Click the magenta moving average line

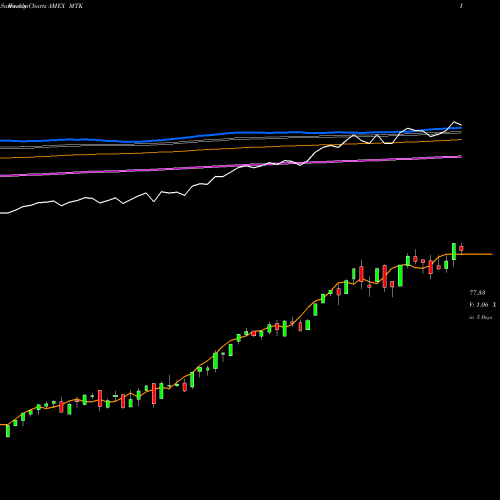point(231,166)
